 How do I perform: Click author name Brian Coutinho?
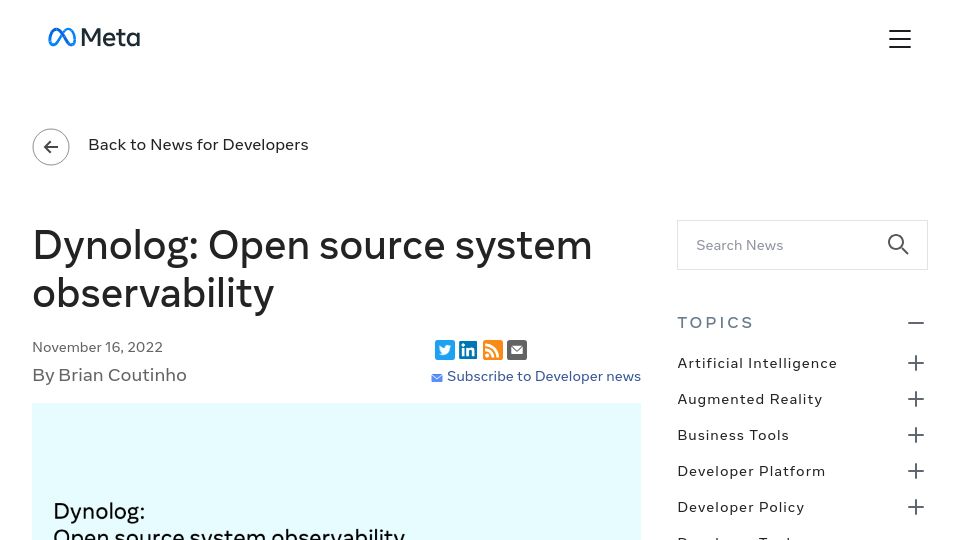coord(122,375)
